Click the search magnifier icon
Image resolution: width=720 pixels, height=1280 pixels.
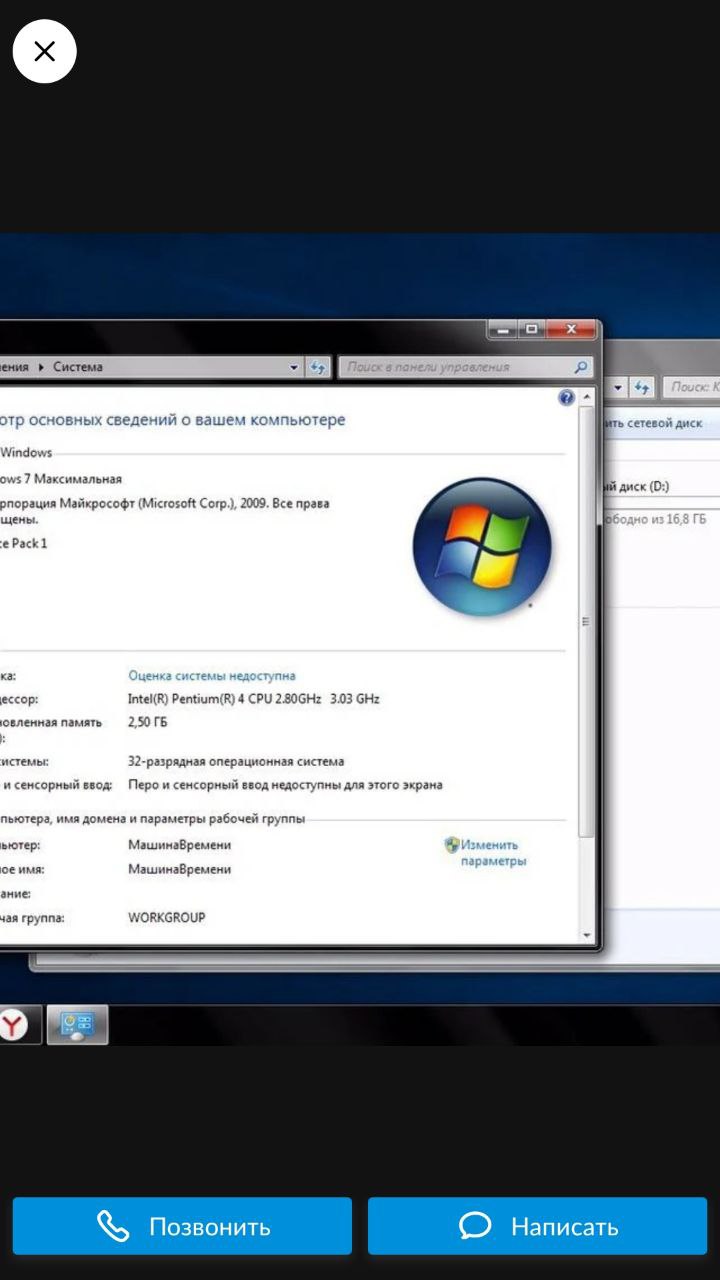582,367
